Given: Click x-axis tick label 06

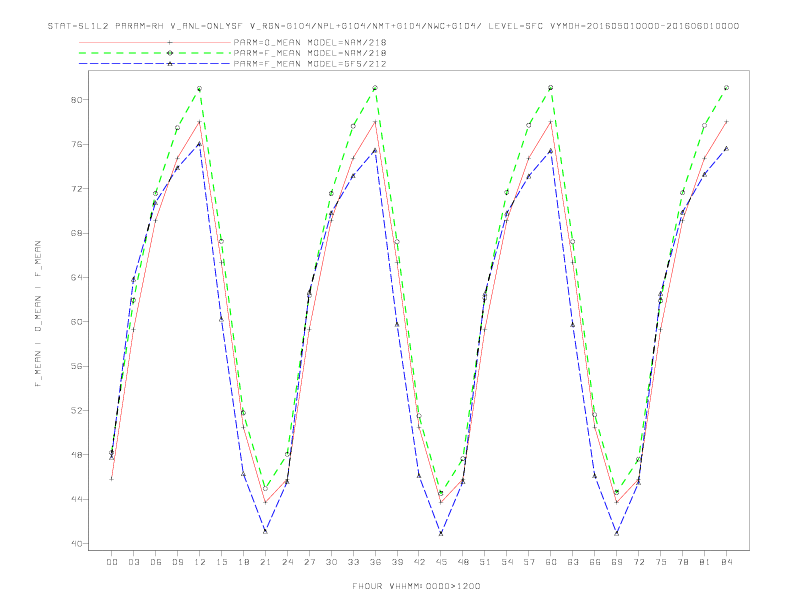Looking at the screenshot, I should pyautogui.click(x=156, y=562).
